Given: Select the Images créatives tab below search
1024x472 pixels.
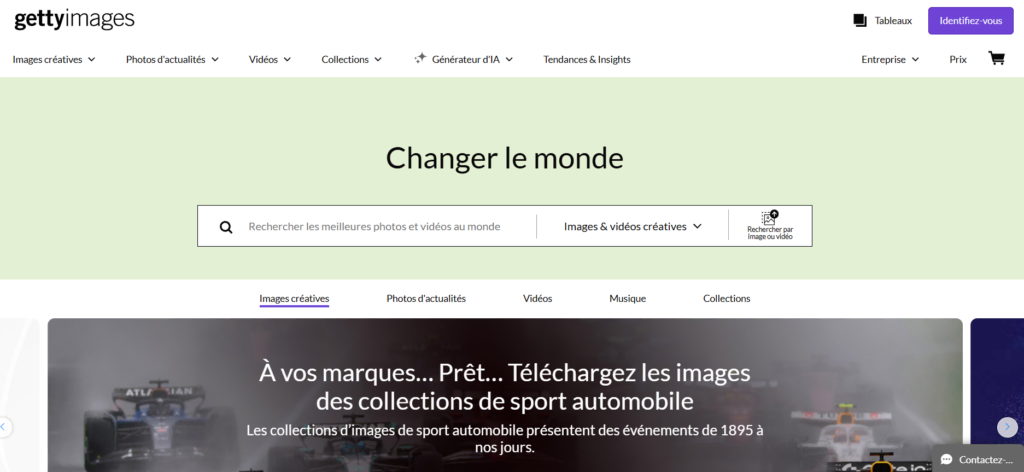Looking at the screenshot, I should click(x=294, y=298).
